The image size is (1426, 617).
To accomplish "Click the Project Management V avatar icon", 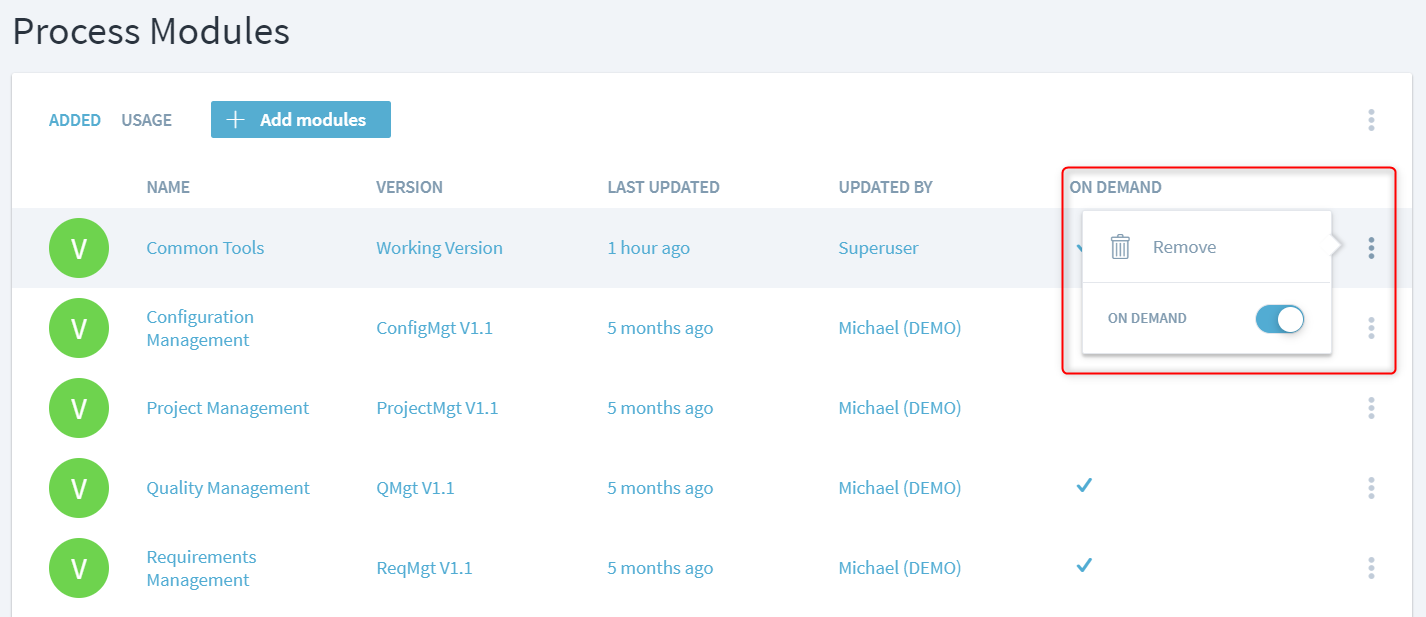I will (78, 408).
